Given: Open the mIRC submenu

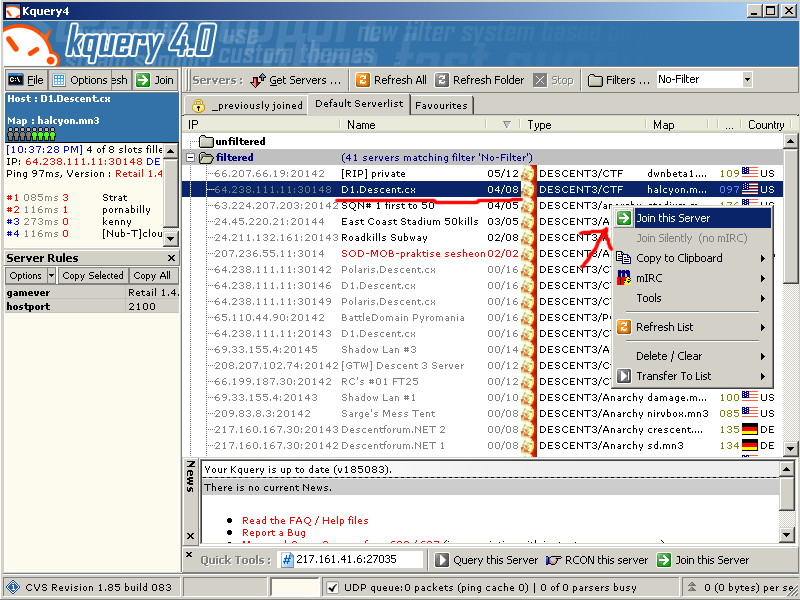Looking at the screenshot, I should (692, 278).
